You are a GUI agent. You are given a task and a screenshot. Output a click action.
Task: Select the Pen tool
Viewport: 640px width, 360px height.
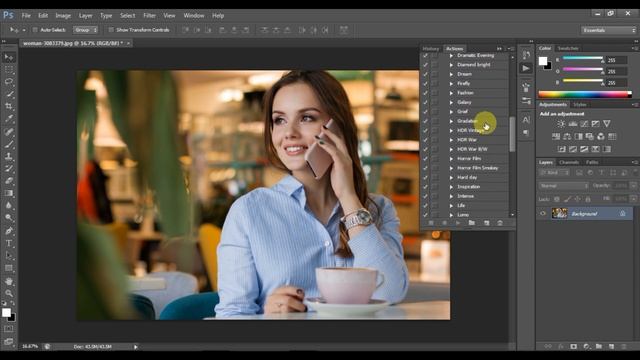coord(9,231)
